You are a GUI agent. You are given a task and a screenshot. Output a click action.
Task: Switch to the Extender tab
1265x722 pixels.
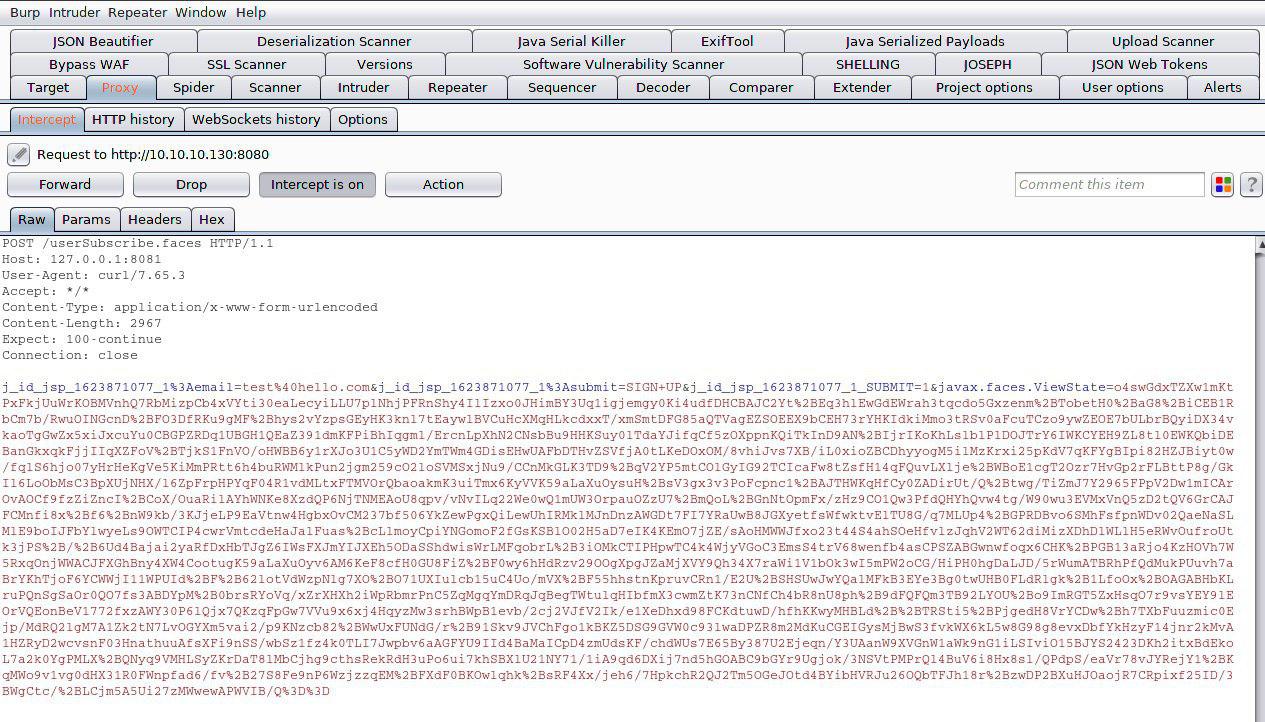pyautogui.click(x=862, y=87)
